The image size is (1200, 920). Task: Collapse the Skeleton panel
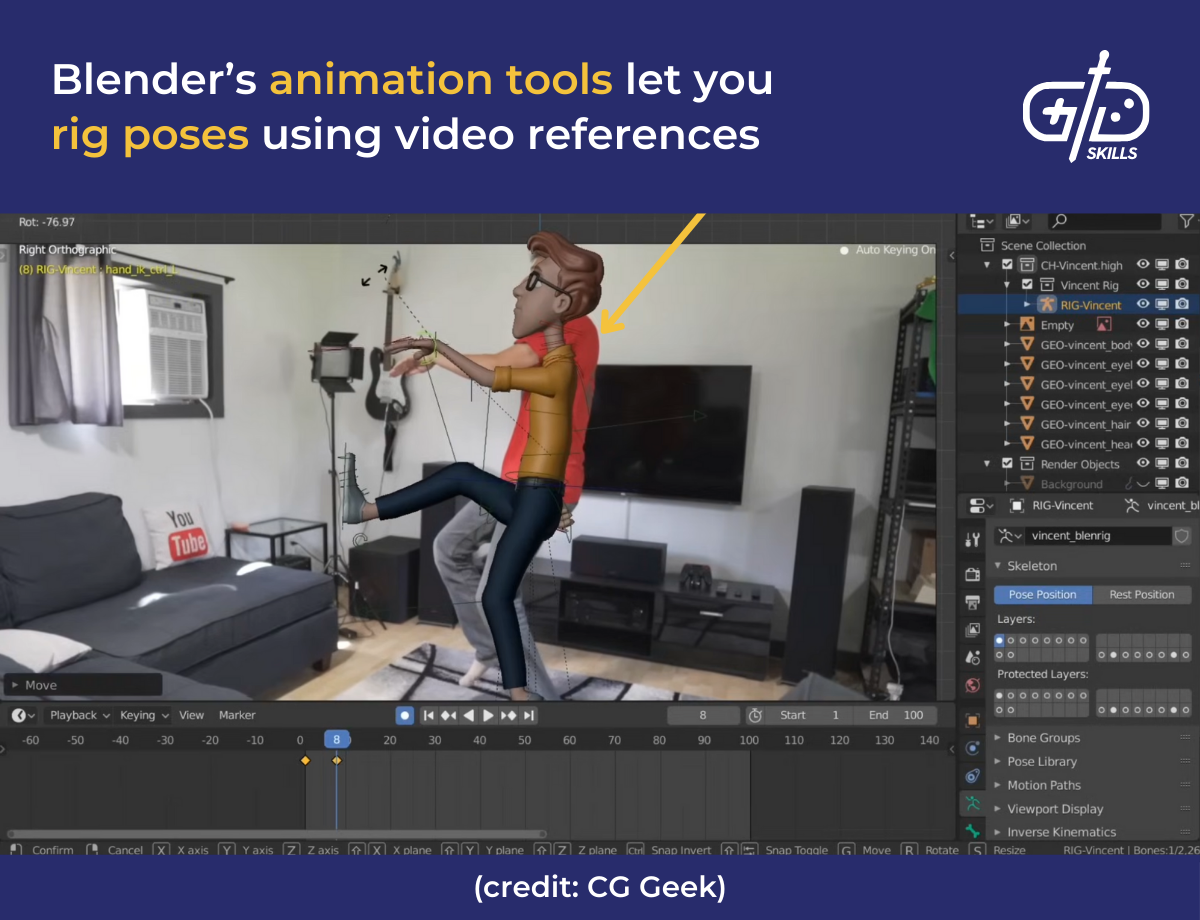tap(1000, 565)
